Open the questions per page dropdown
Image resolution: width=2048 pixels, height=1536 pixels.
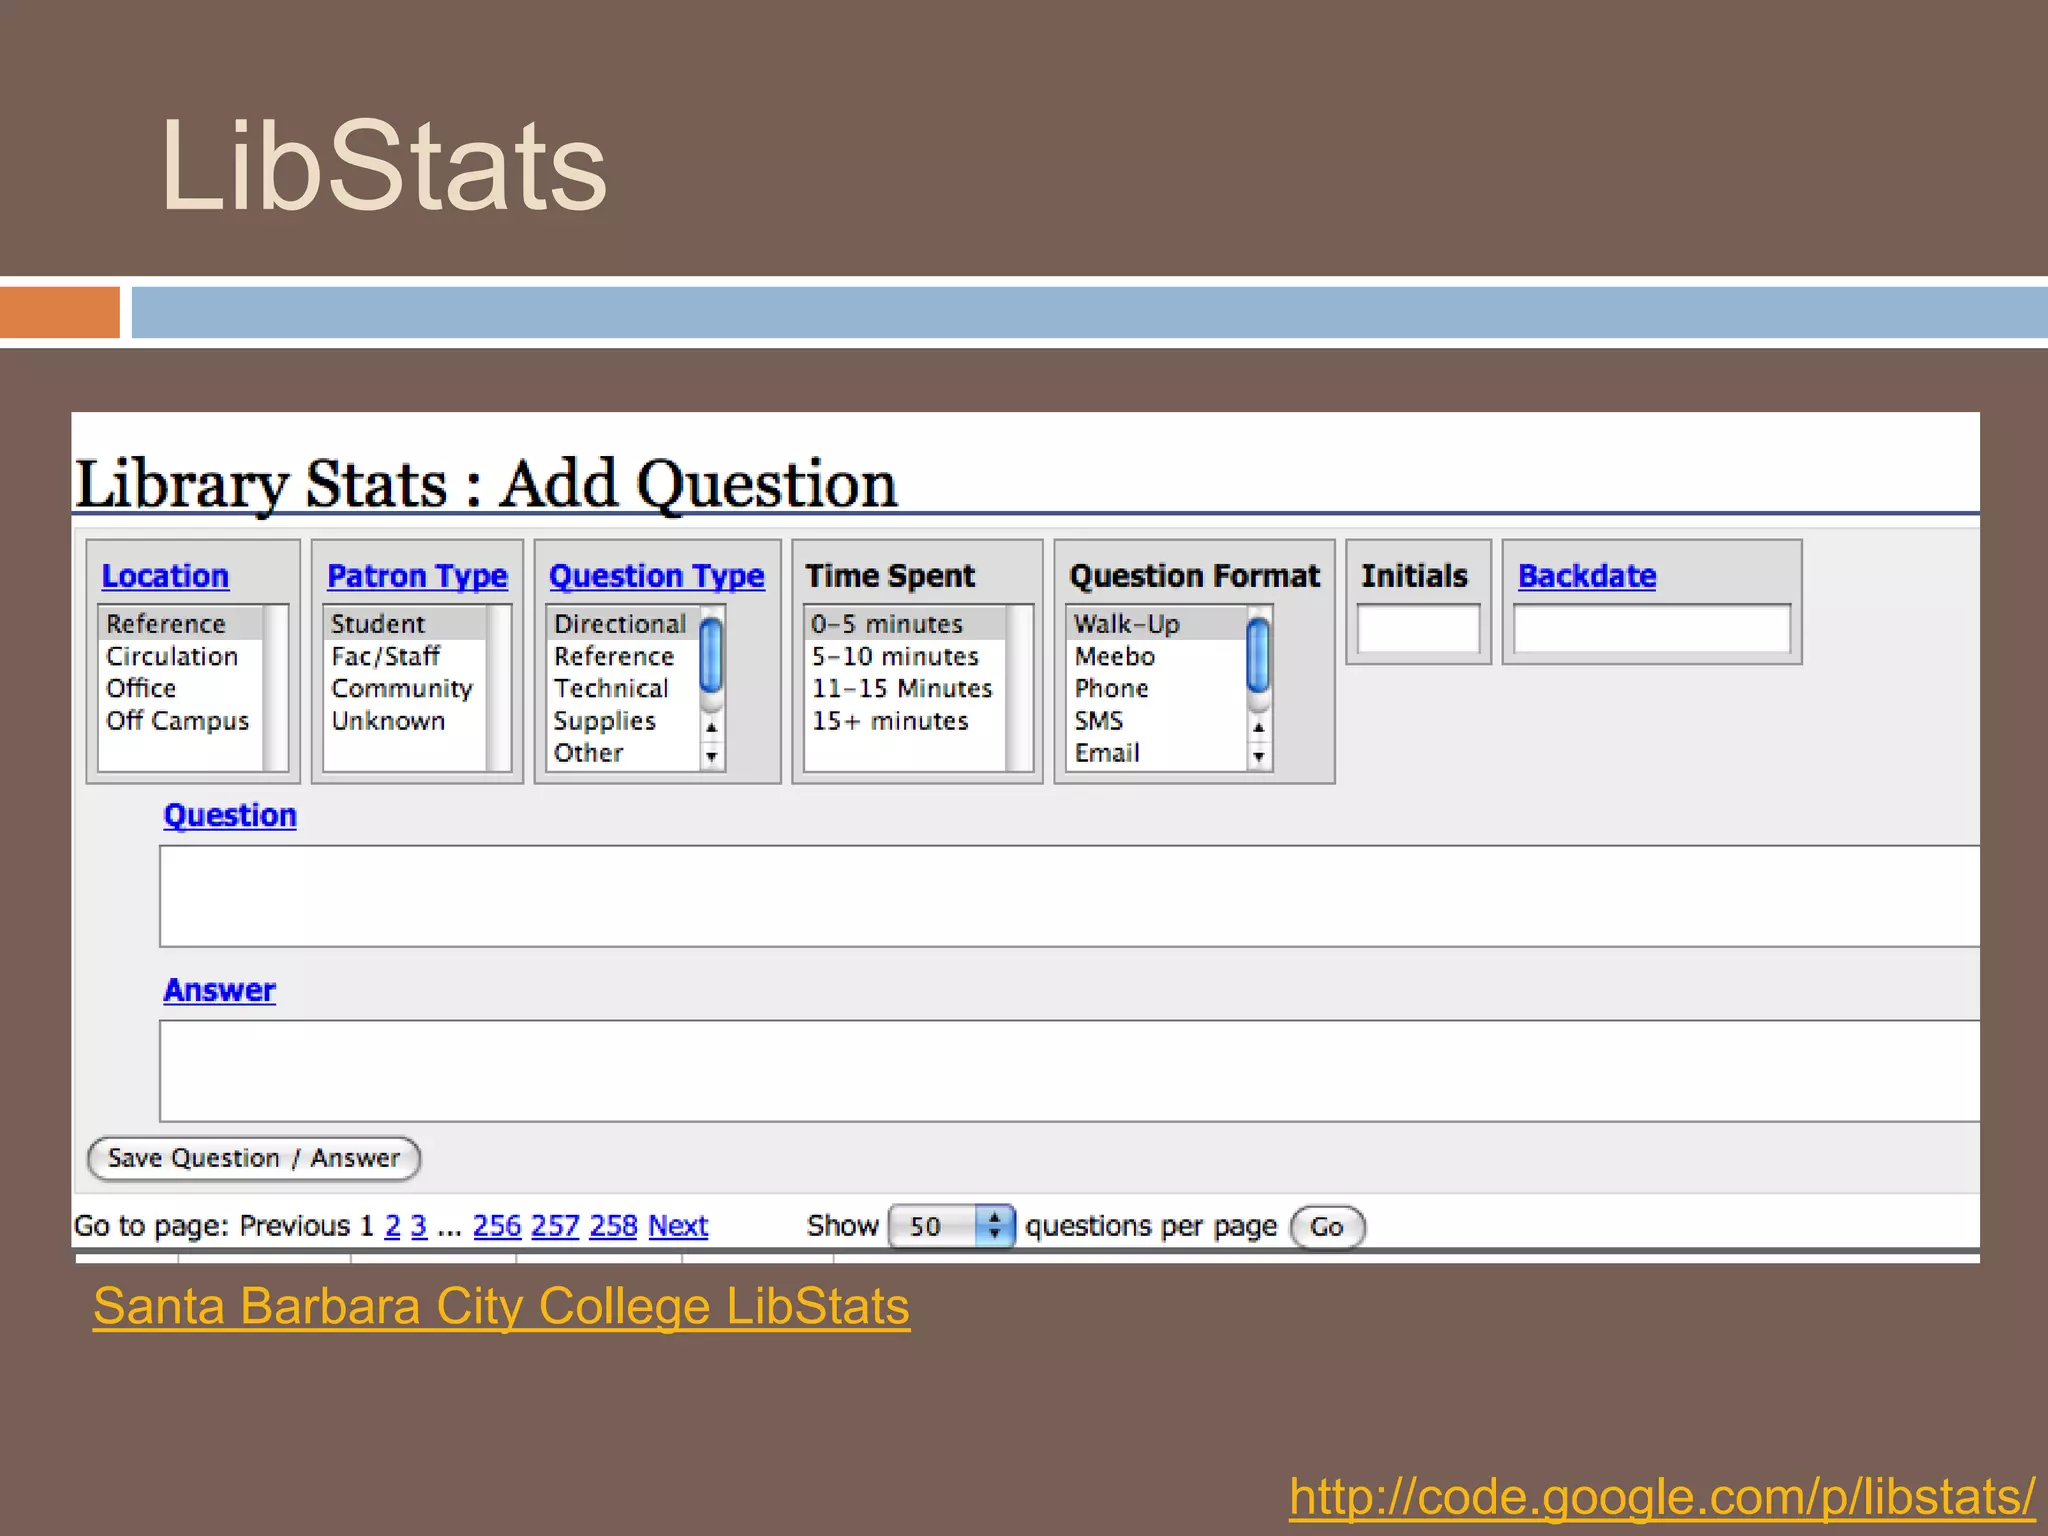click(x=951, y=1226)
